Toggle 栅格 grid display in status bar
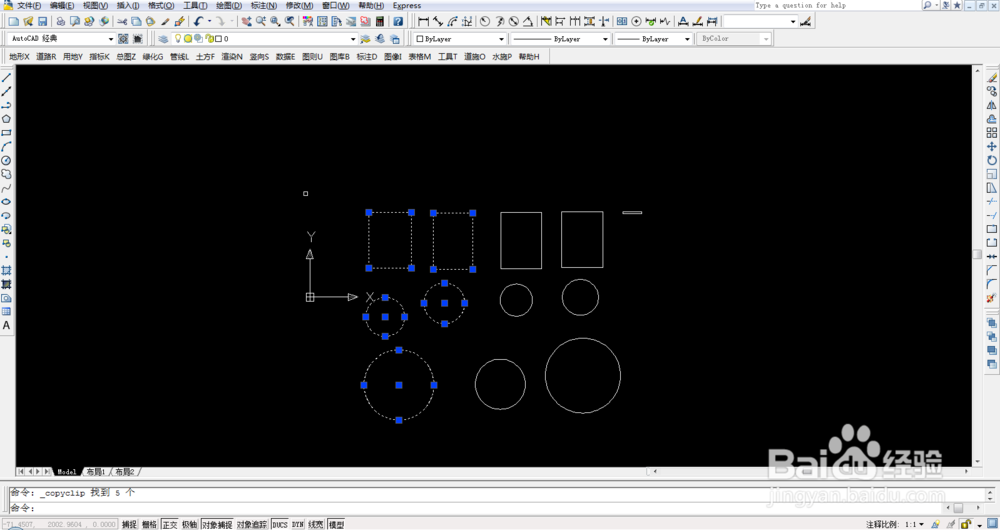This screenshot has width=1000, height=530. click(x=149, y=524)
